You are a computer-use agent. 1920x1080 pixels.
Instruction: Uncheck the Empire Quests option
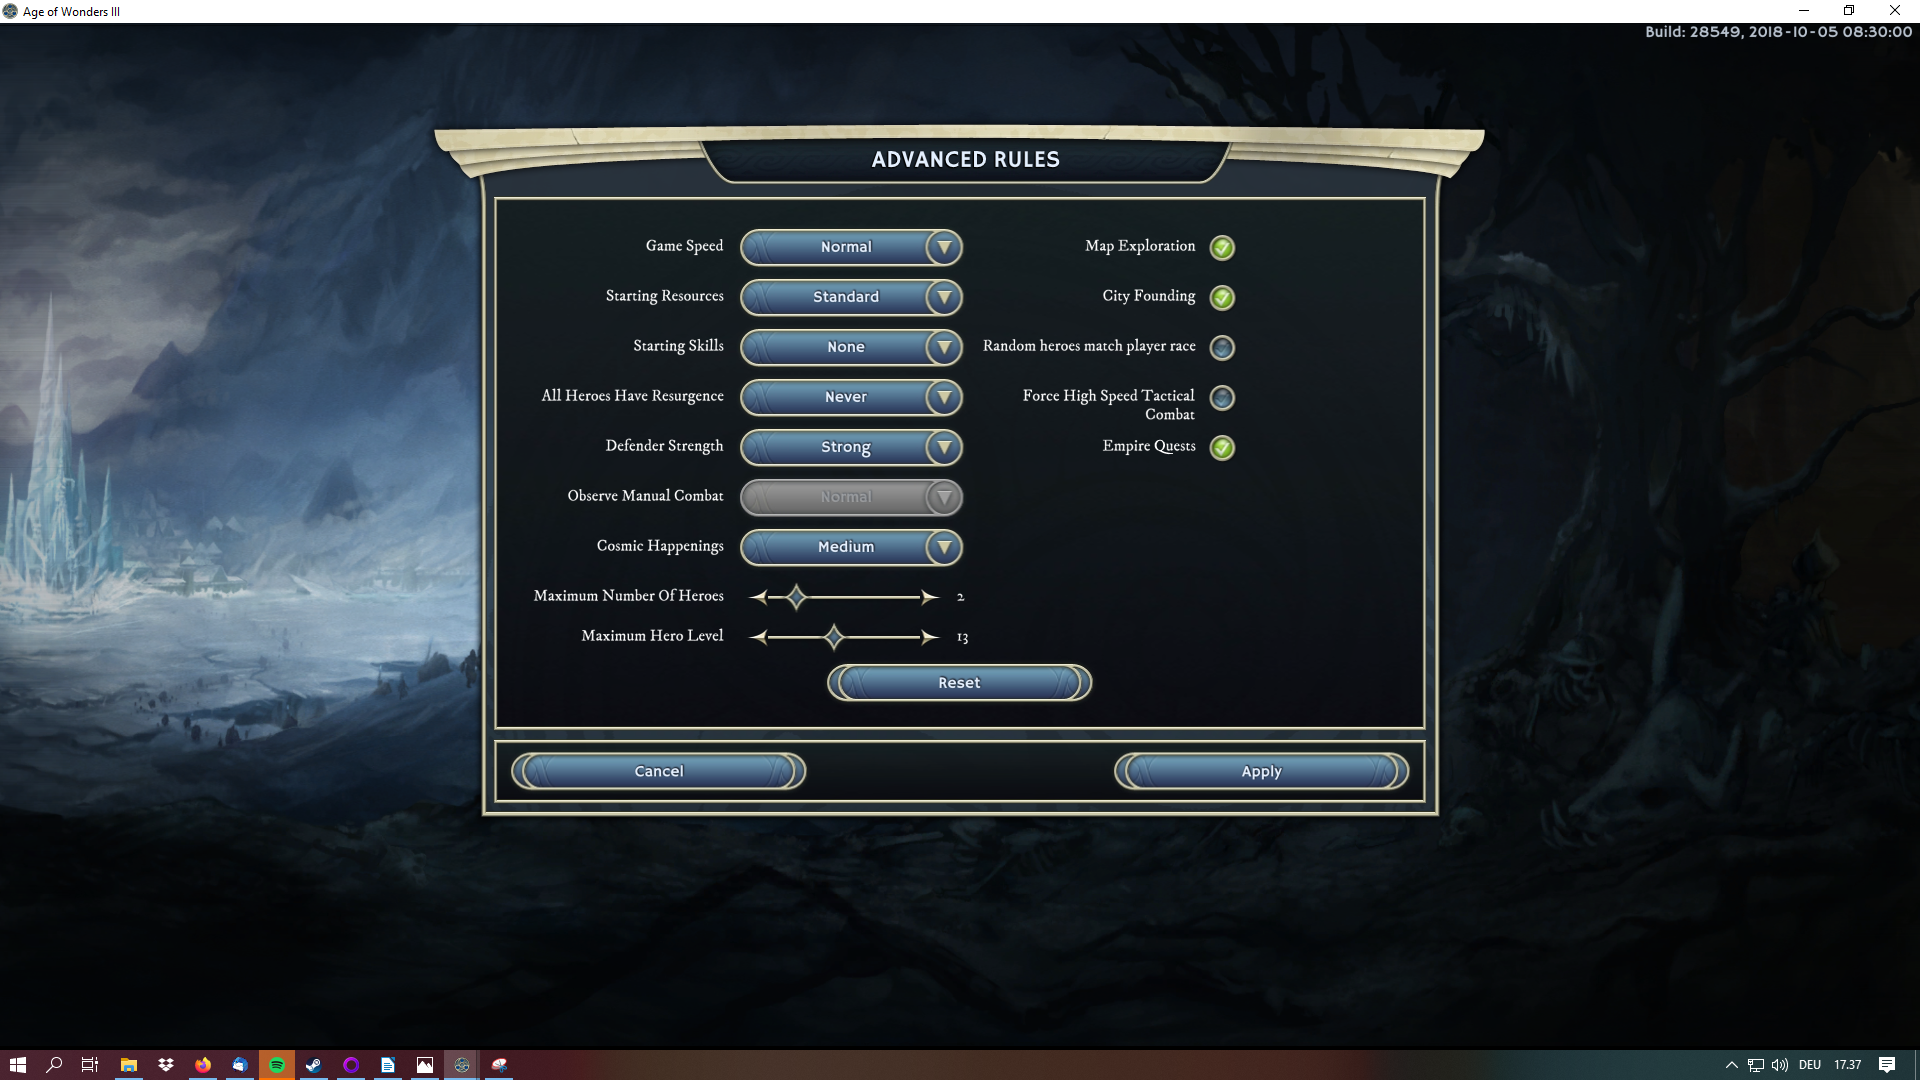[x=1222, y=447]
